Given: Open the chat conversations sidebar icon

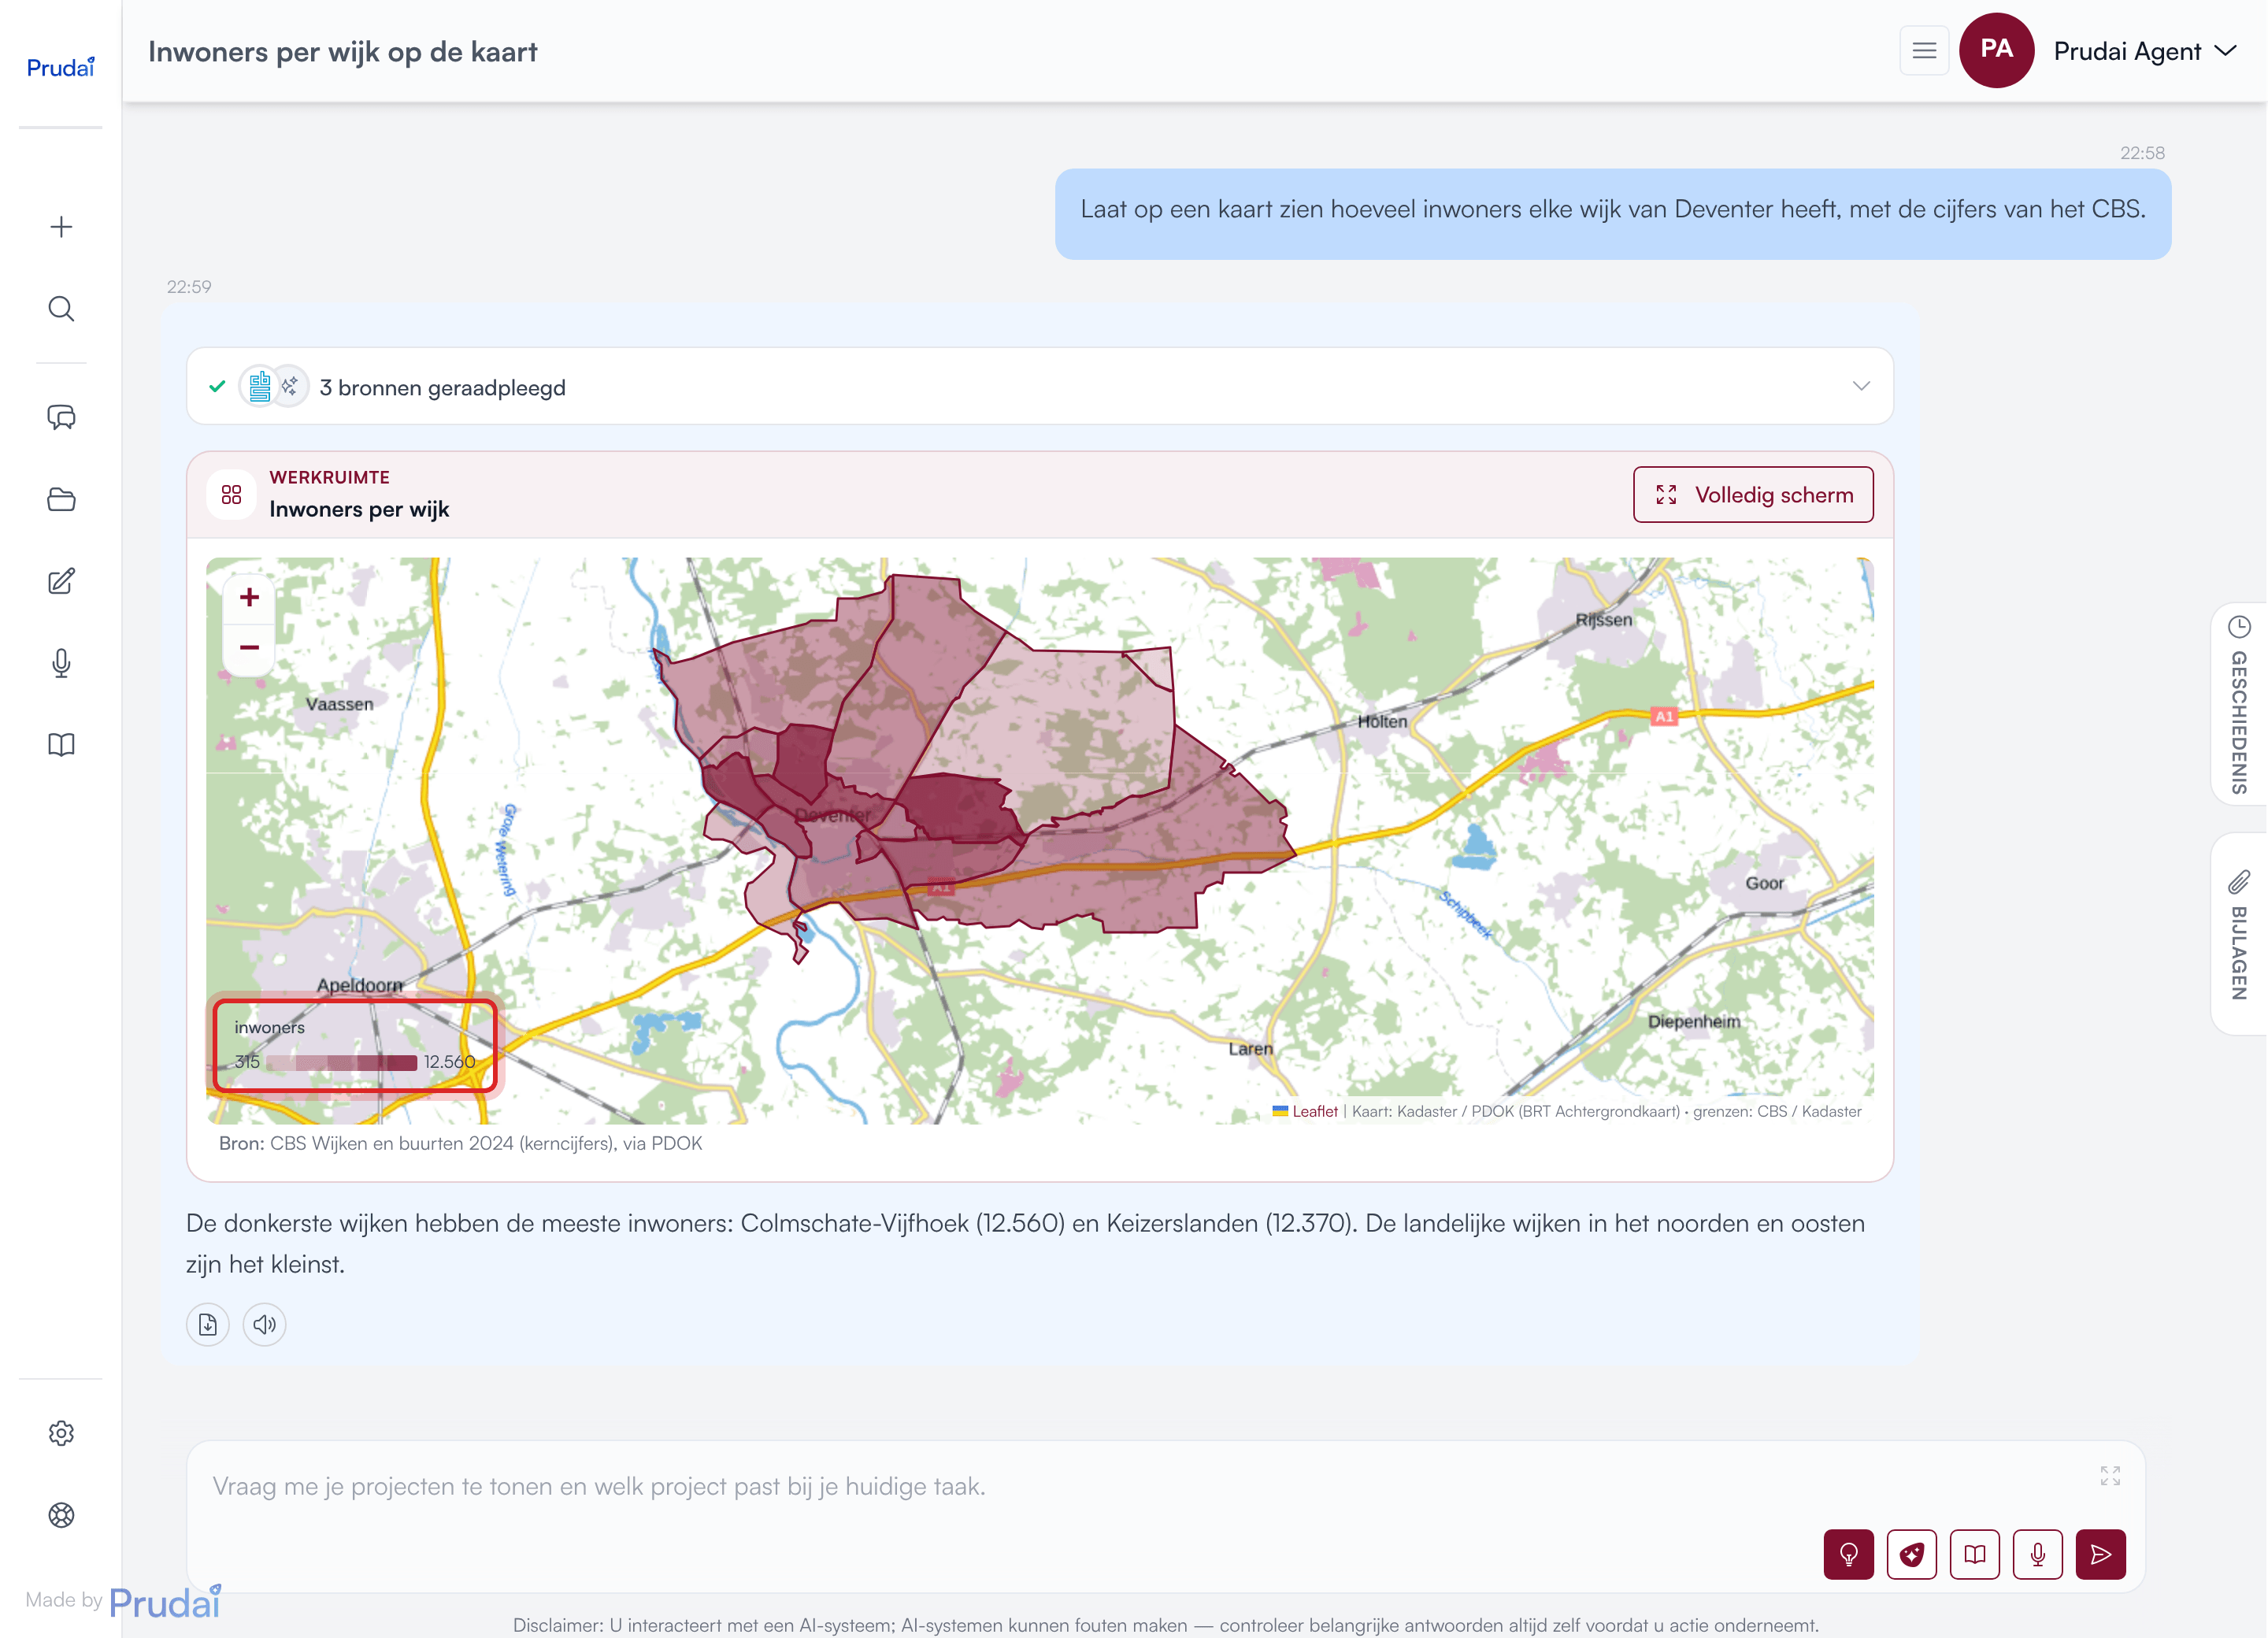Looking at the screenshot, I should (x=61, y=417).
